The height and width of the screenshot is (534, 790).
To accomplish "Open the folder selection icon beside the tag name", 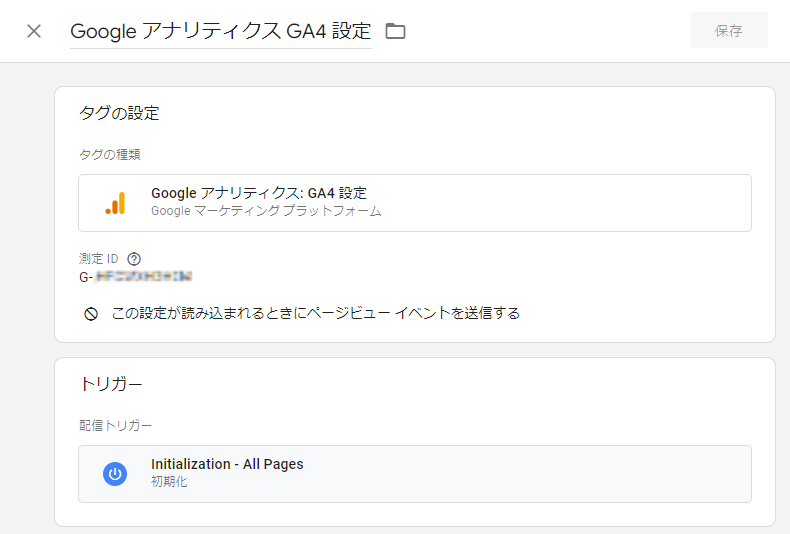I will pyautogui.click(x=396, y=31).
